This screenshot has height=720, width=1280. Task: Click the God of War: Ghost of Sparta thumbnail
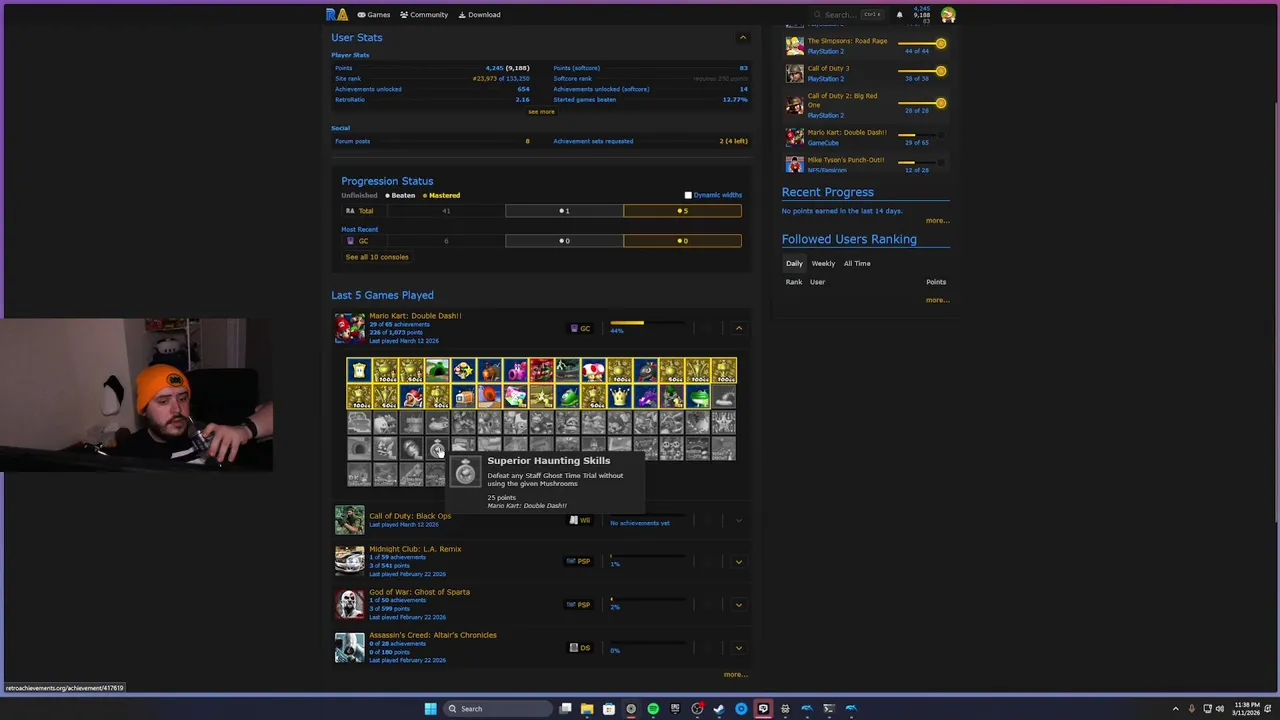coord(349,604)
